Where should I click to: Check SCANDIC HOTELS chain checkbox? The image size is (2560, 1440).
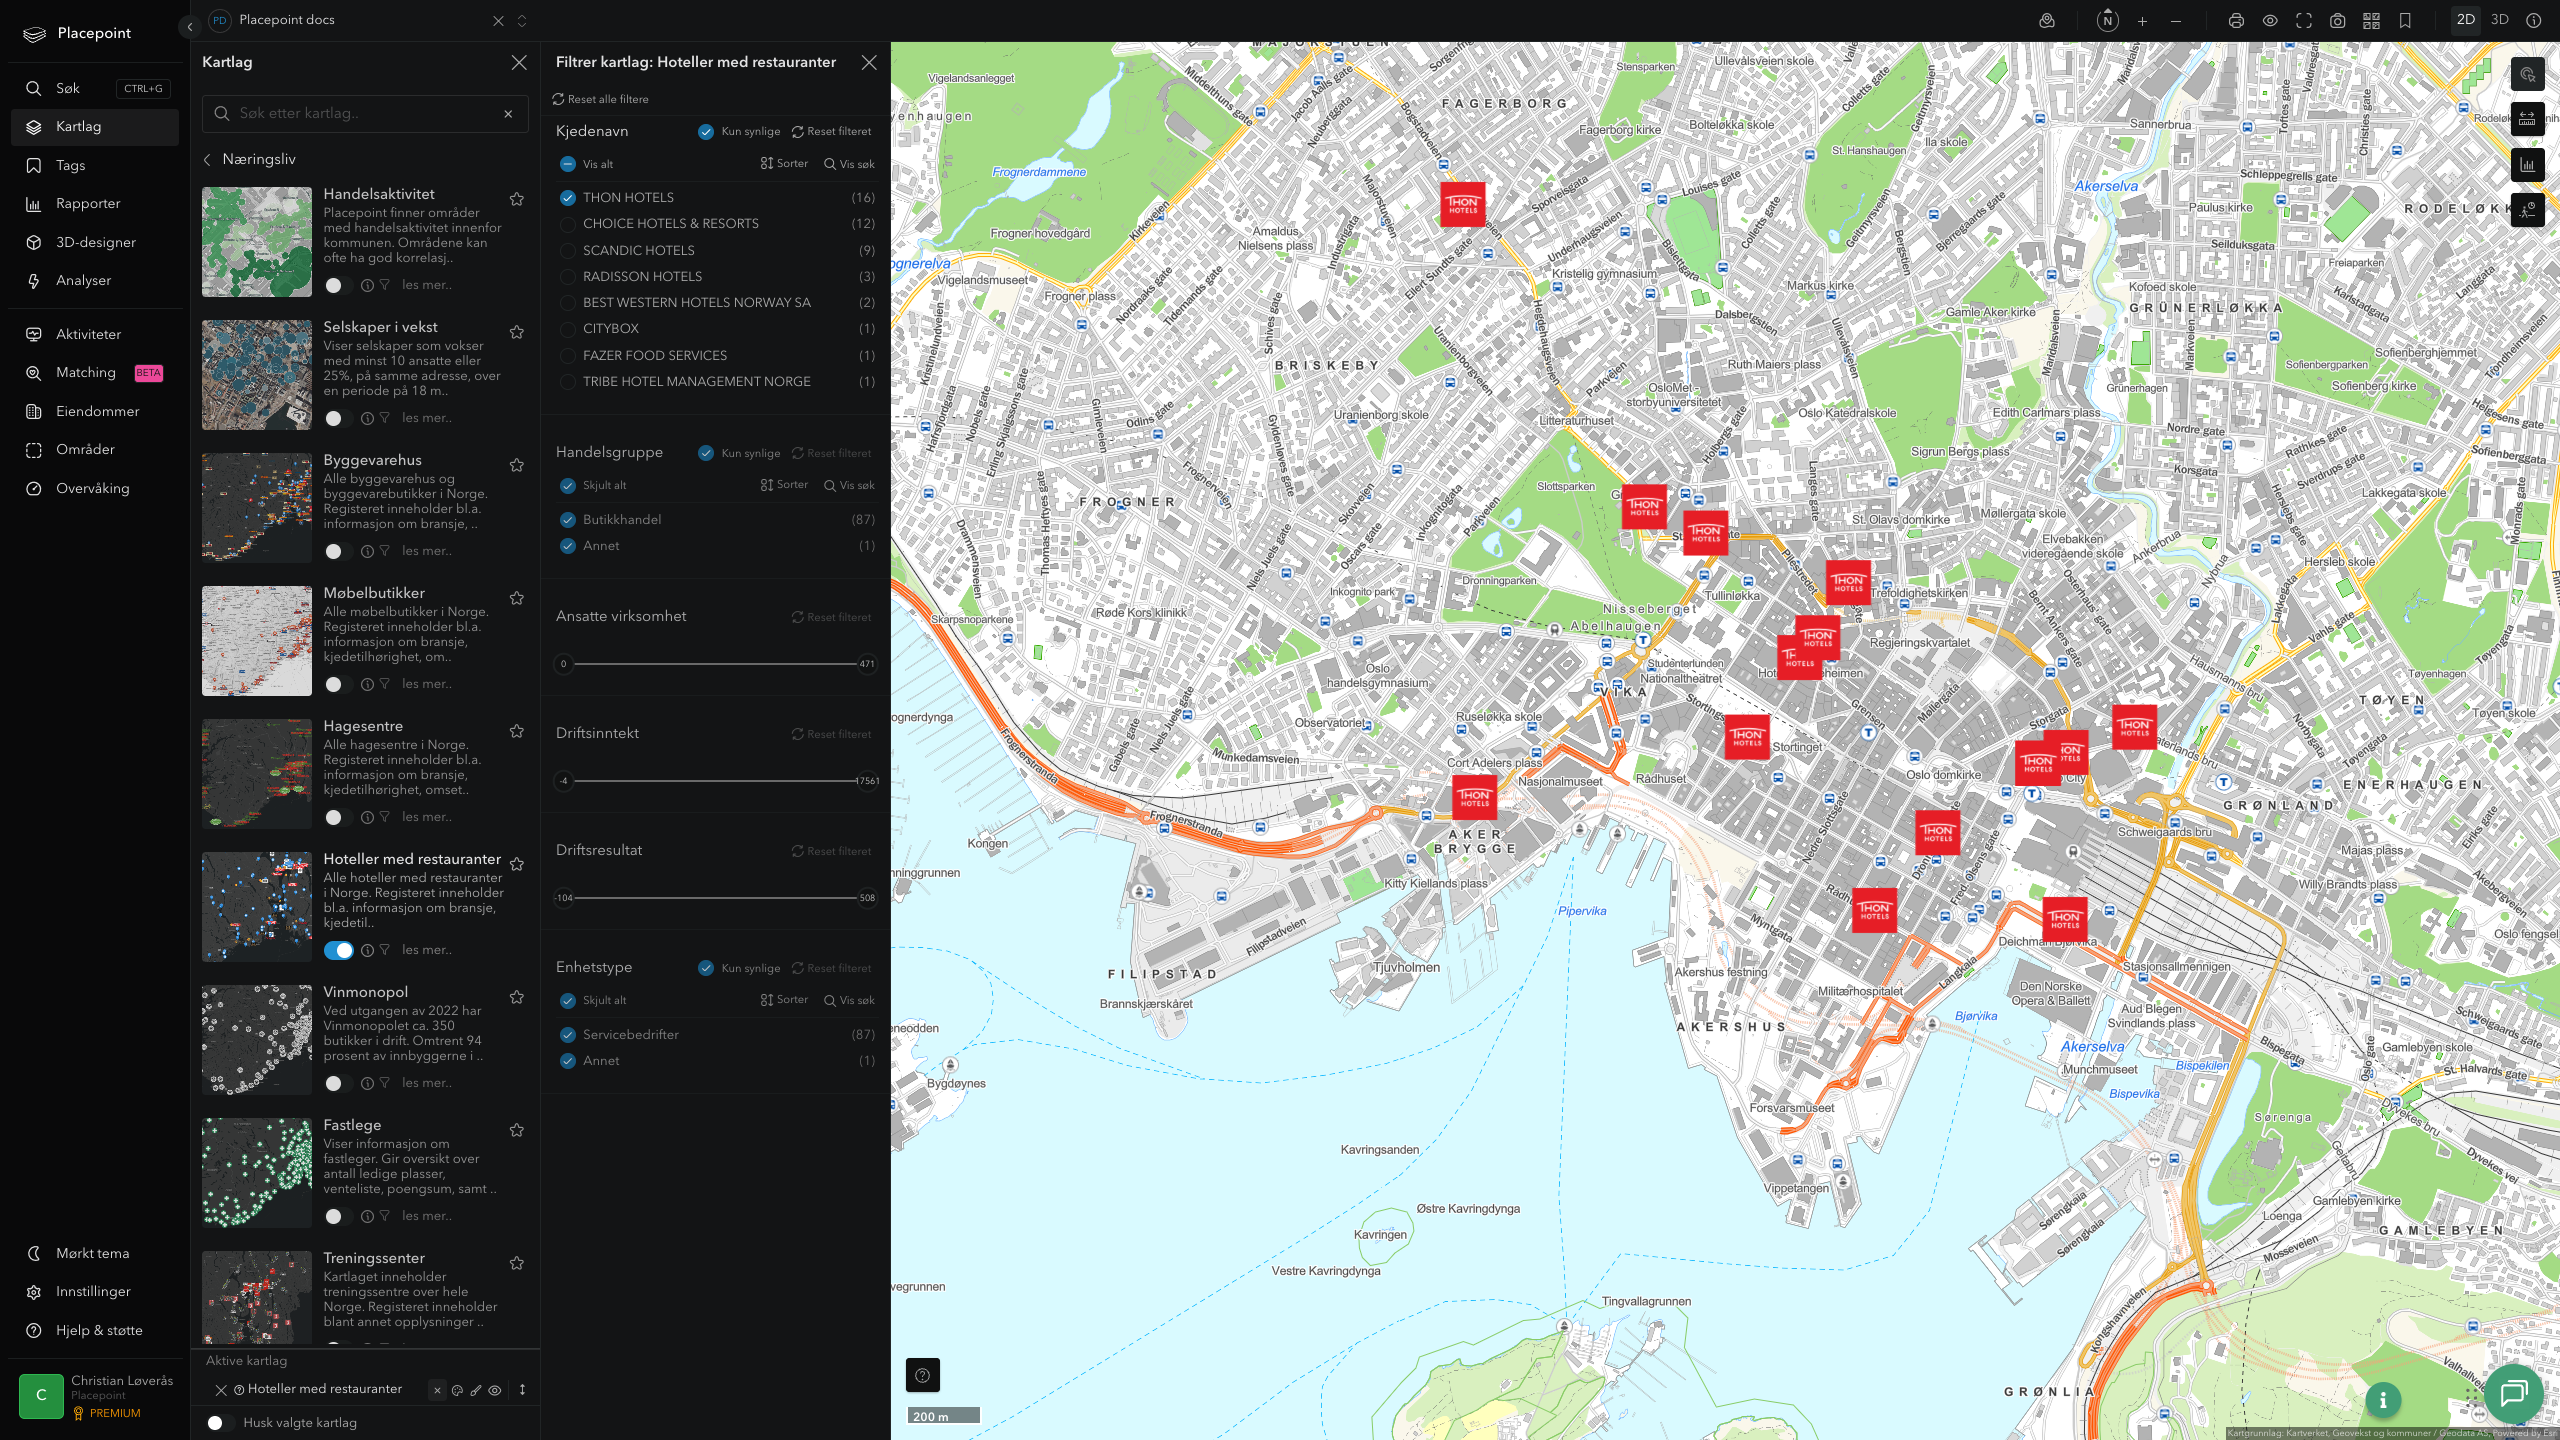568,251
